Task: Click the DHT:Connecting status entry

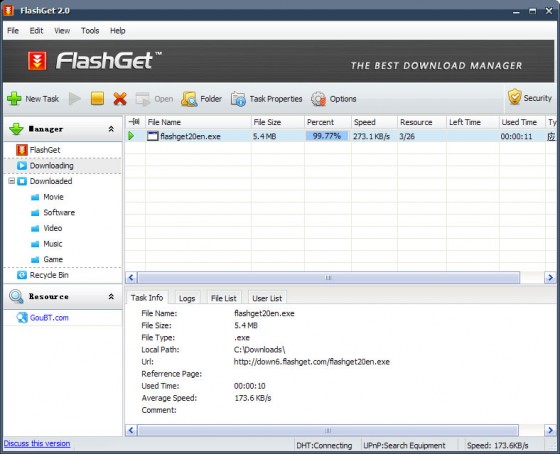Action: 324,445
